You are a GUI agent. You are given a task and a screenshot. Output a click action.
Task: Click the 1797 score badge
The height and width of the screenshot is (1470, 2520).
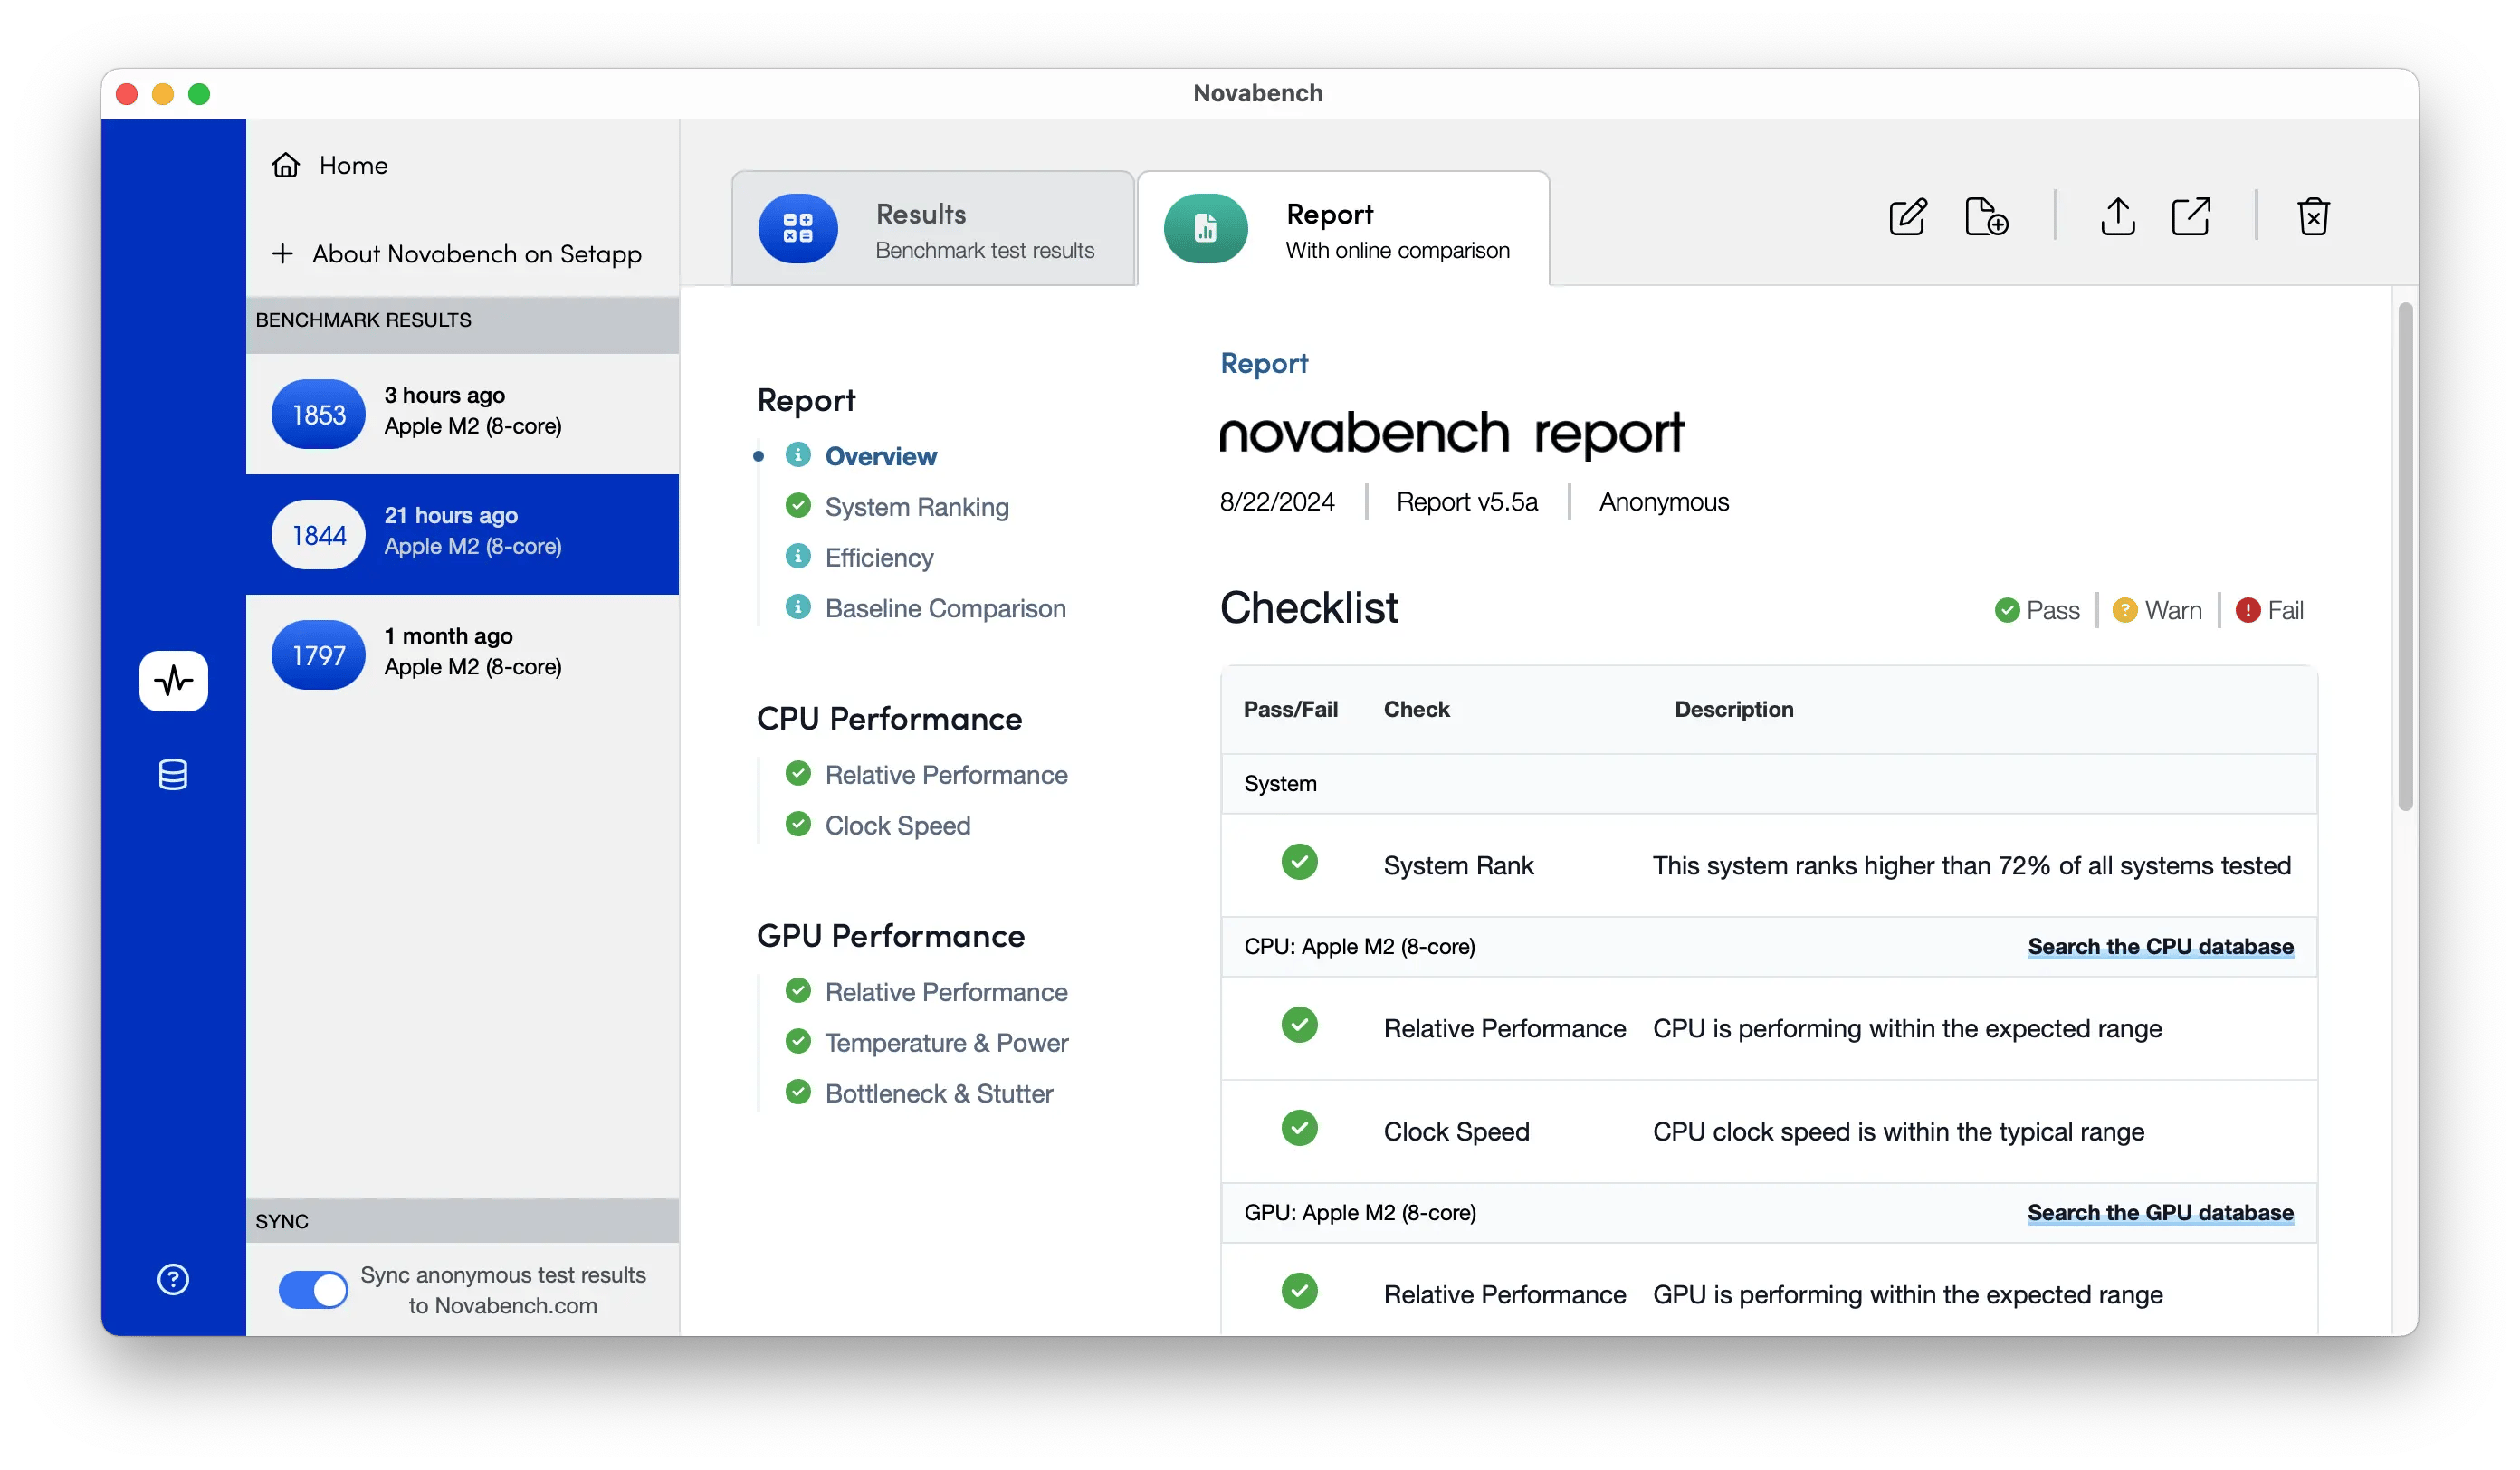pyautogui.click(x=318, y=655)
